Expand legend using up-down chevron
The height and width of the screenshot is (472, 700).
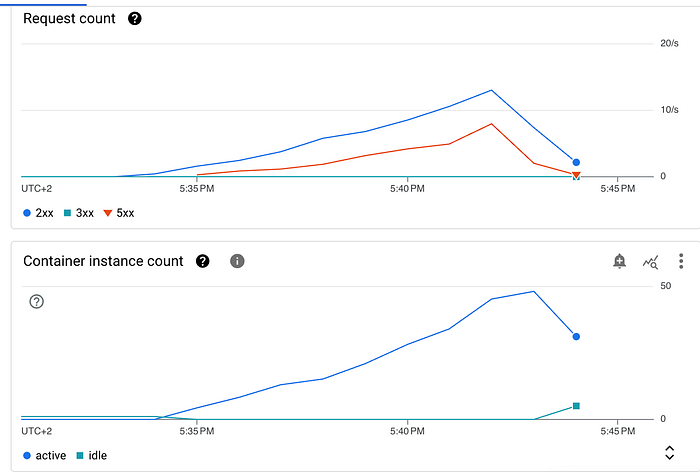[x=669, y=452]
